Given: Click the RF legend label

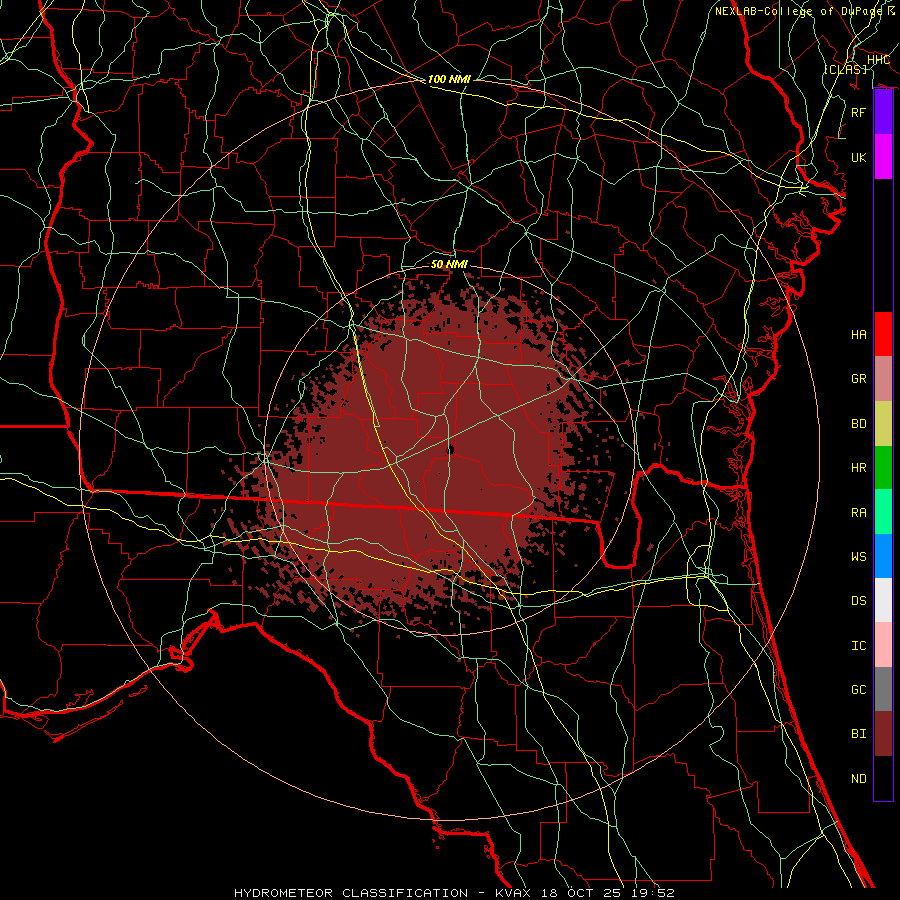Looking at the screenshot, I should click(858, 112).
